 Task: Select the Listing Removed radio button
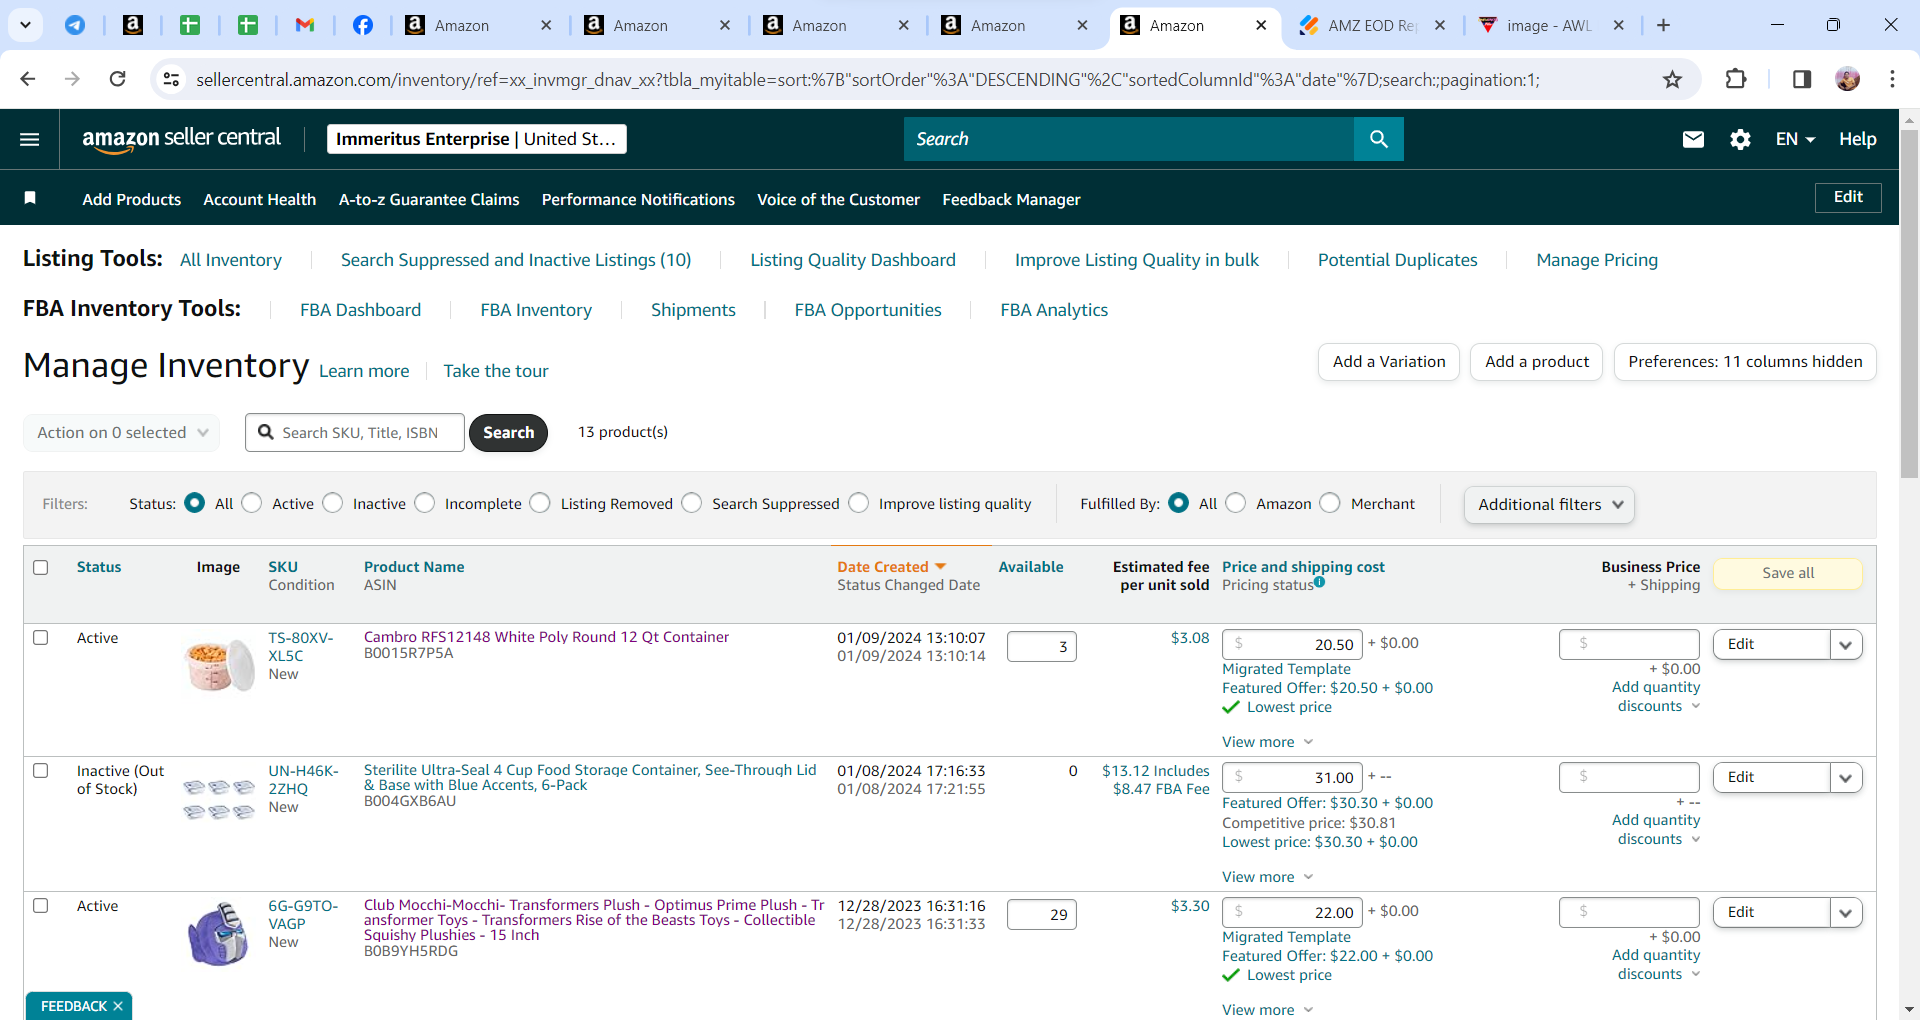pyautogui.click(x=540, y=503)
